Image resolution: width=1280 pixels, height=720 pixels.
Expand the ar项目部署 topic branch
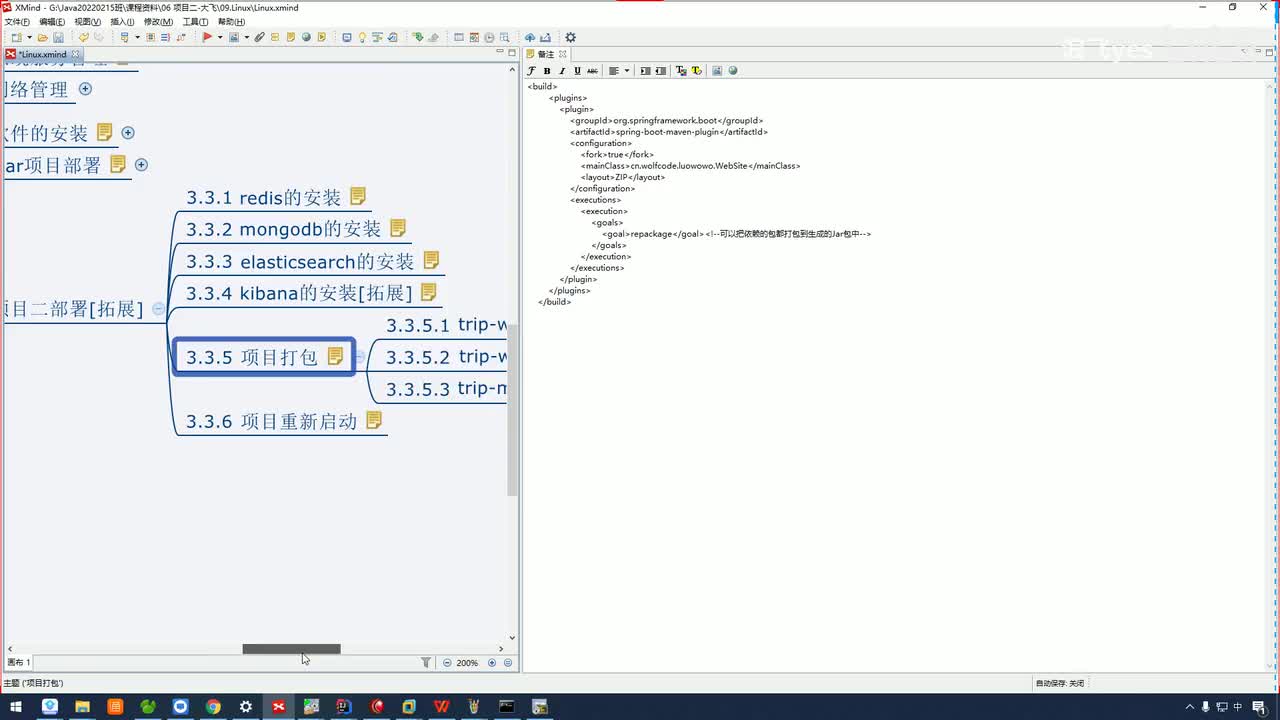tap(141, 165)
